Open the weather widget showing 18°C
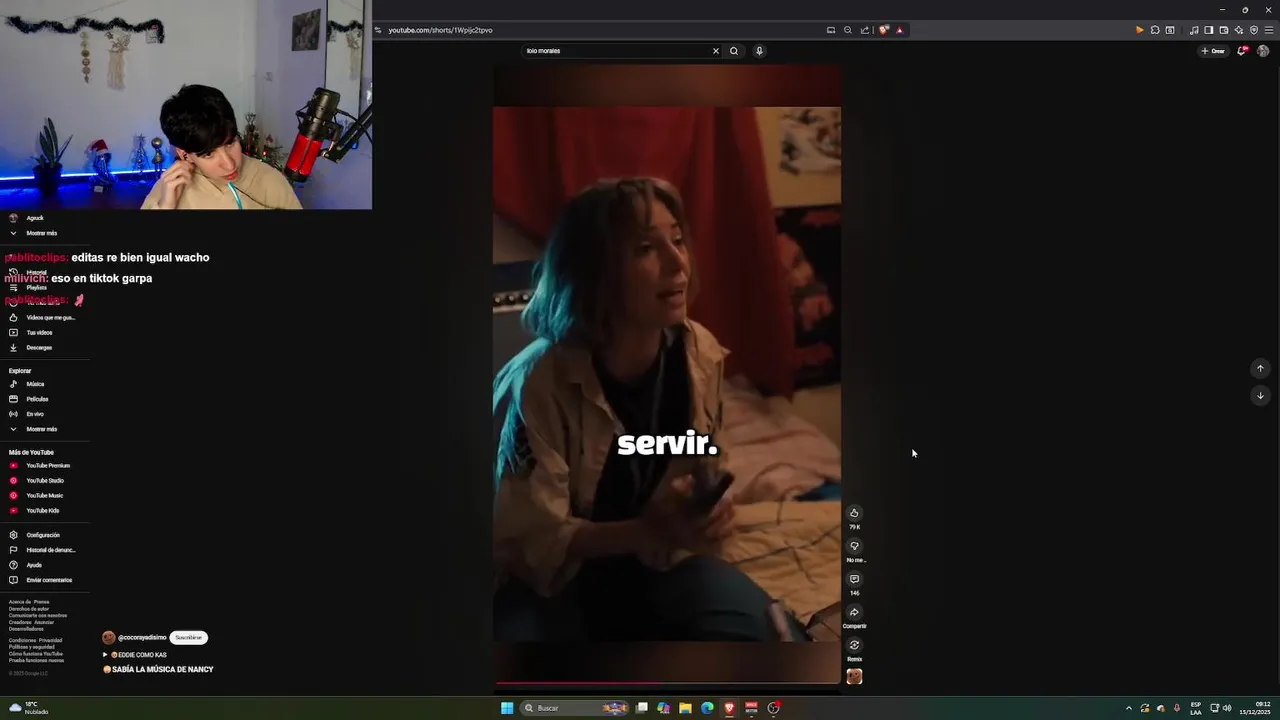The height and width of the screenshot is (720, 1280). click(x=29, y=708)
